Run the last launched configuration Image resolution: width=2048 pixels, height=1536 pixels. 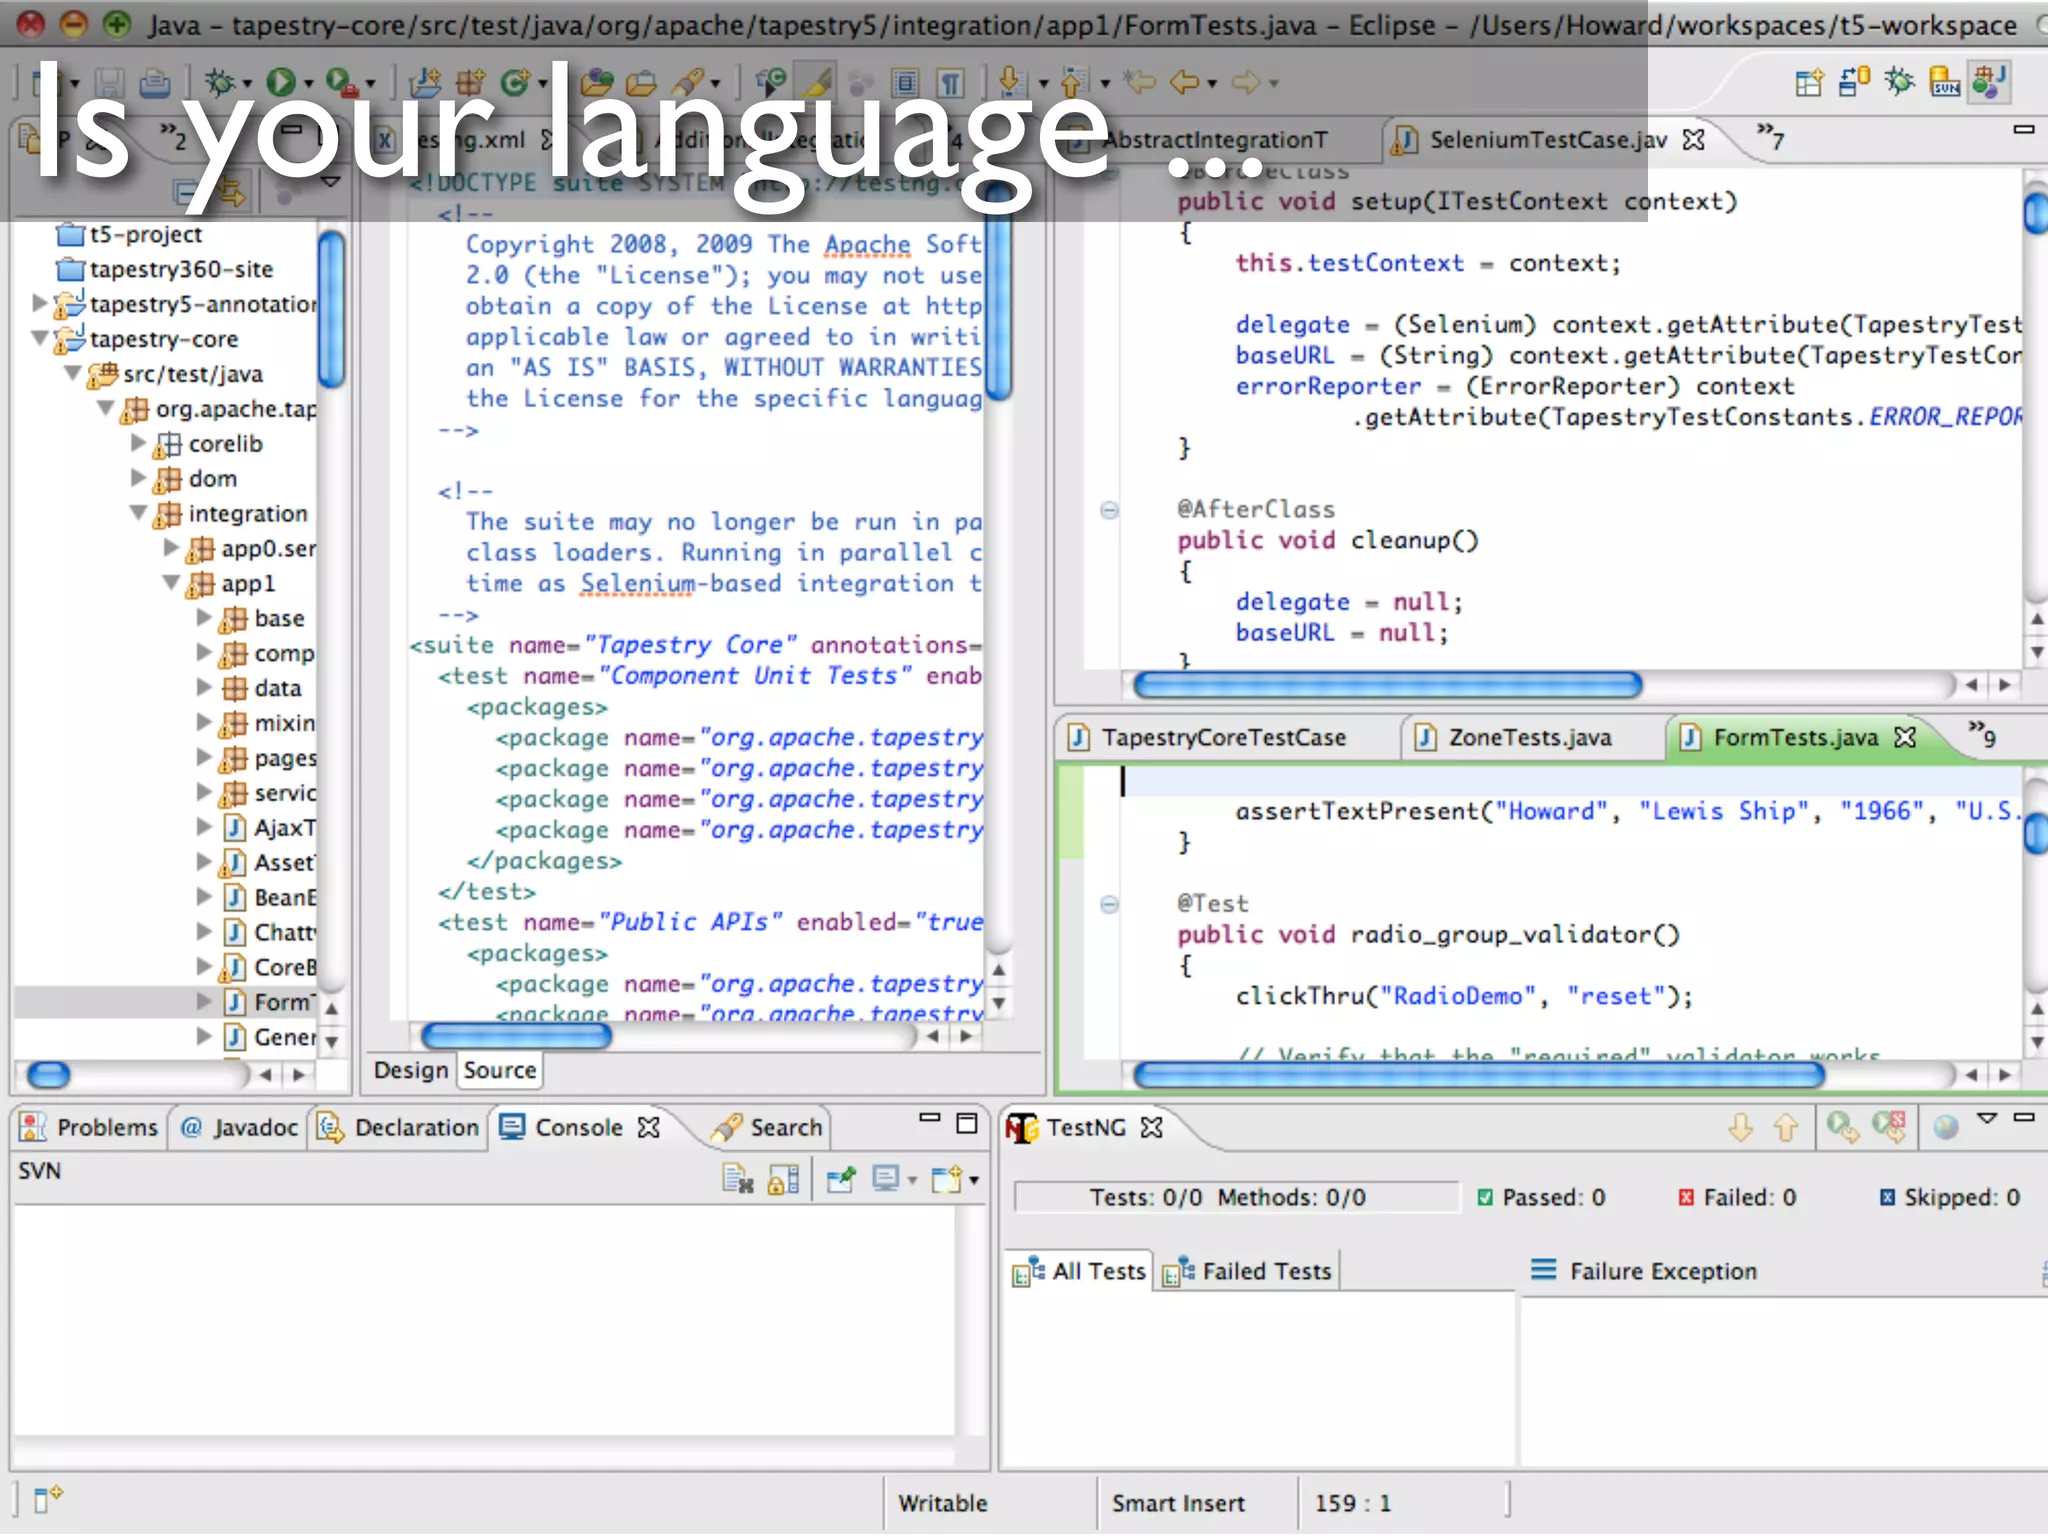(x=281, y=82)
